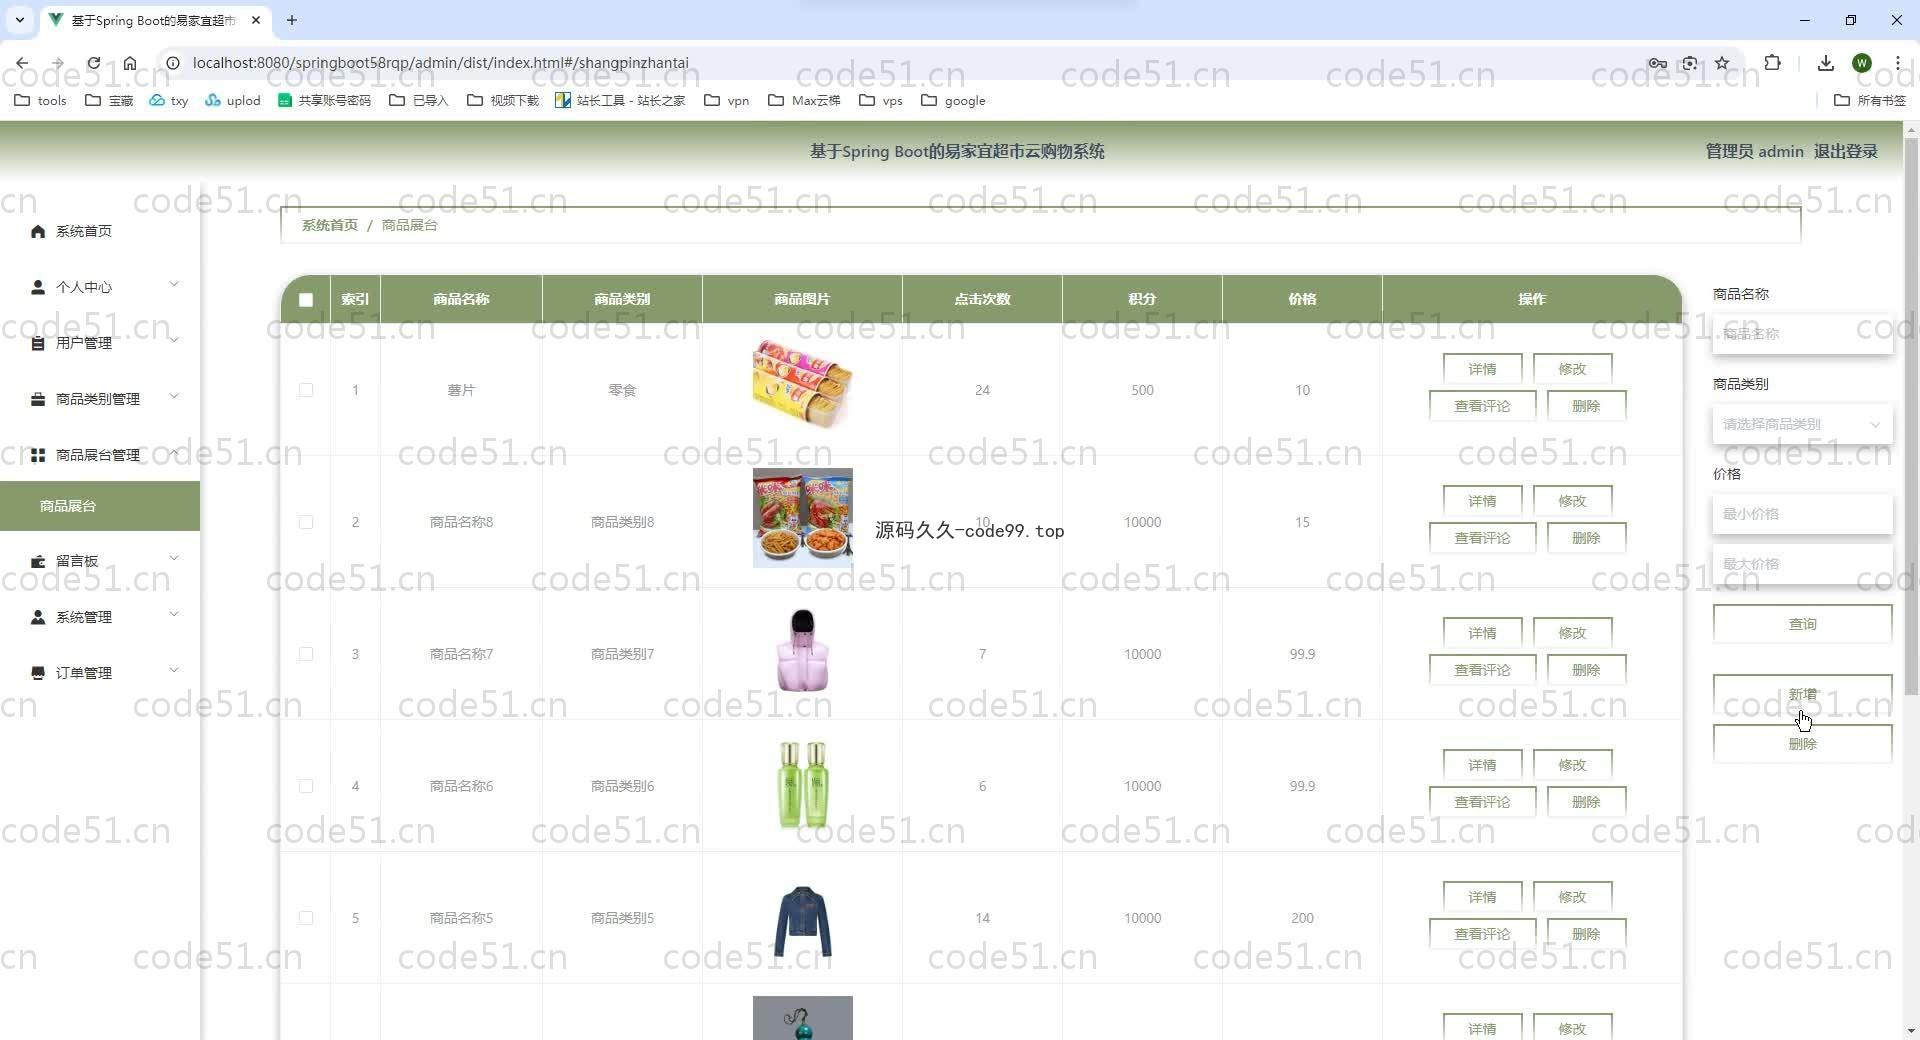Open 详情 for row 1 薯片
This screenshot has height=1040, width=1920.
(x=1482, y=369)
